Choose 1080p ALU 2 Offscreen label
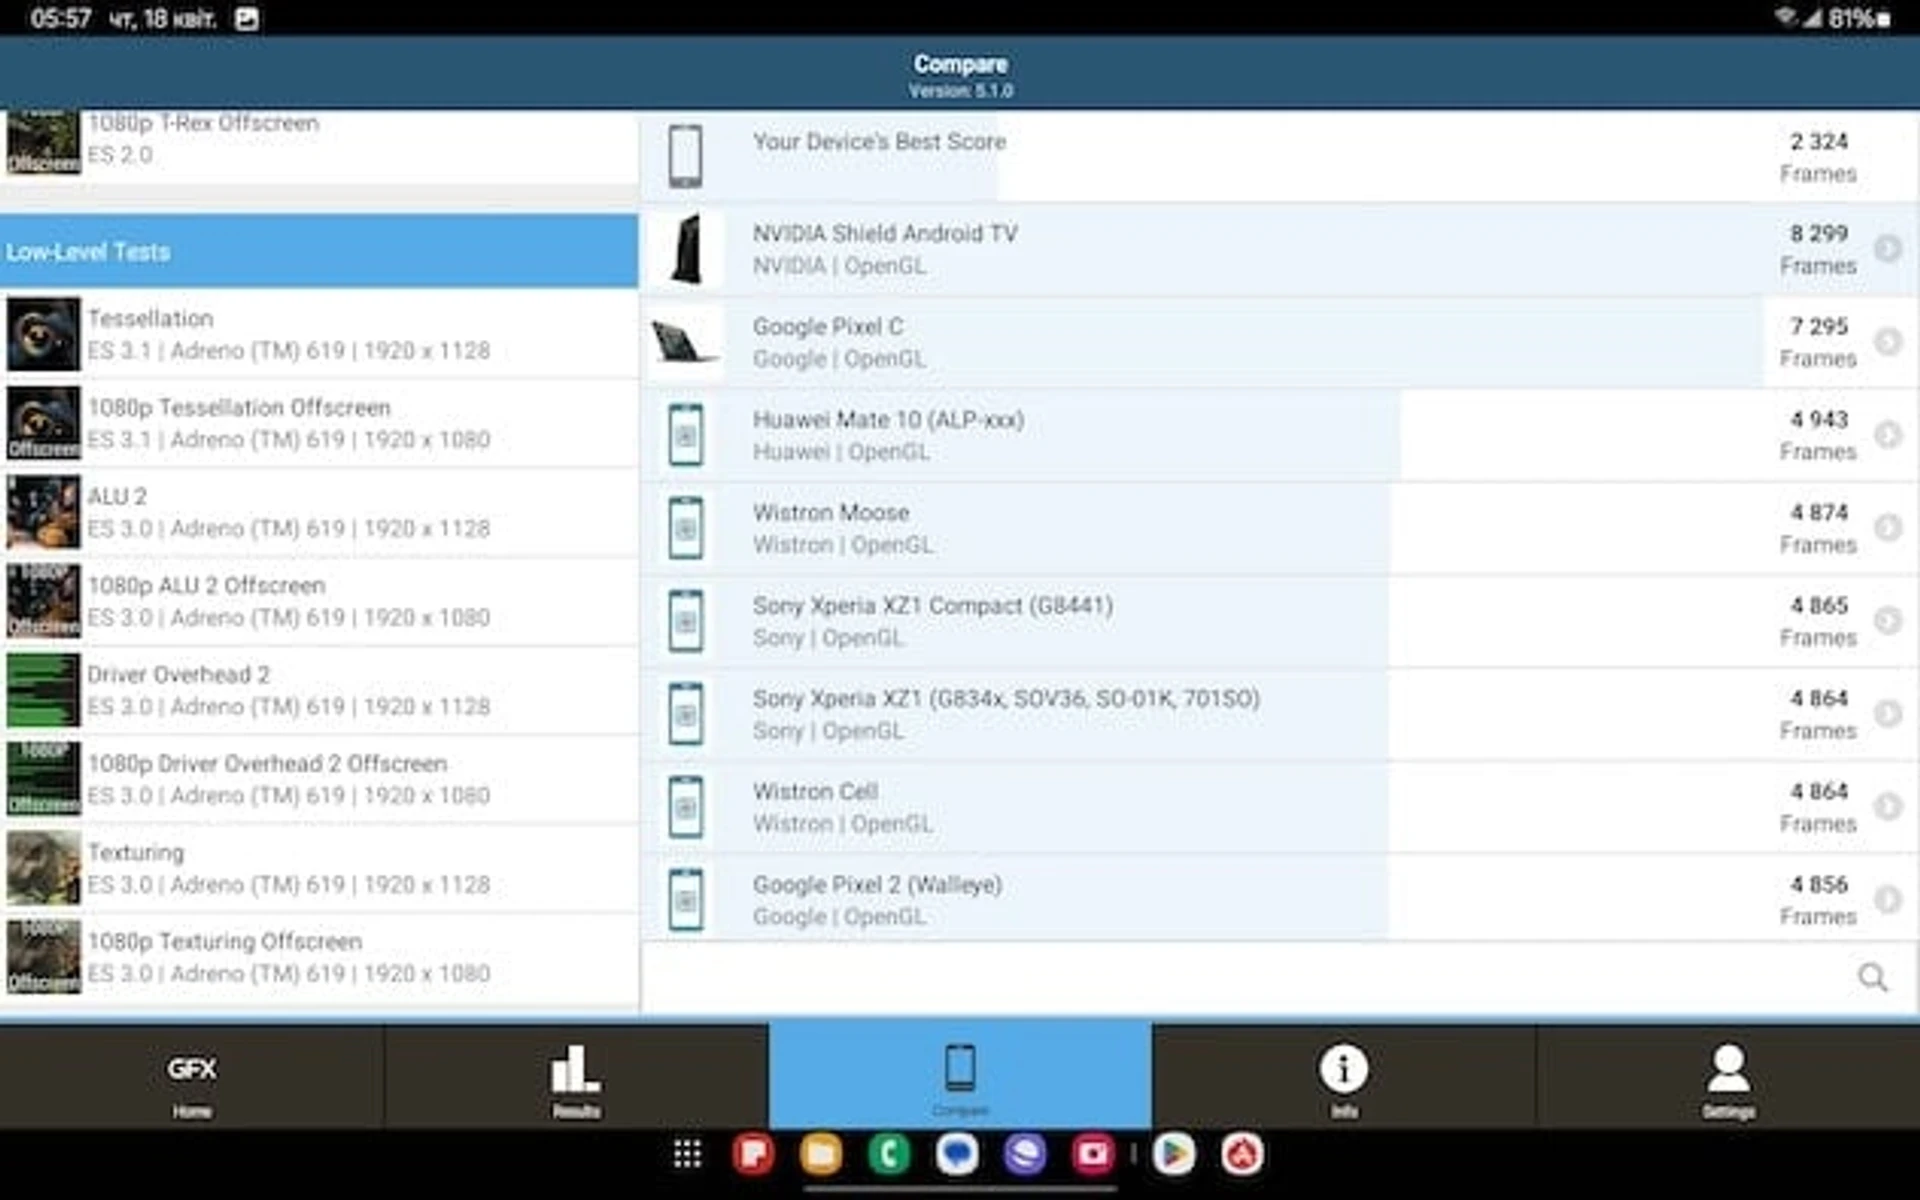Image resolution: width=1920 pixels, height=1200 pixels. pyautogui.click(x=206, y=585)
